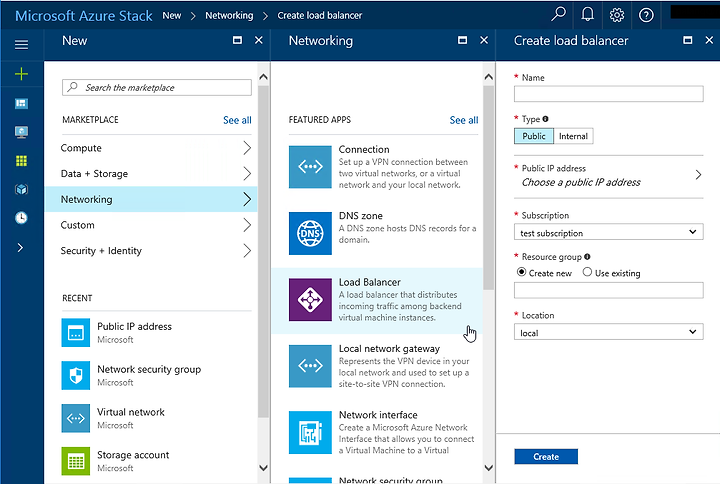Click See all in Marketplace

(237, 120)
